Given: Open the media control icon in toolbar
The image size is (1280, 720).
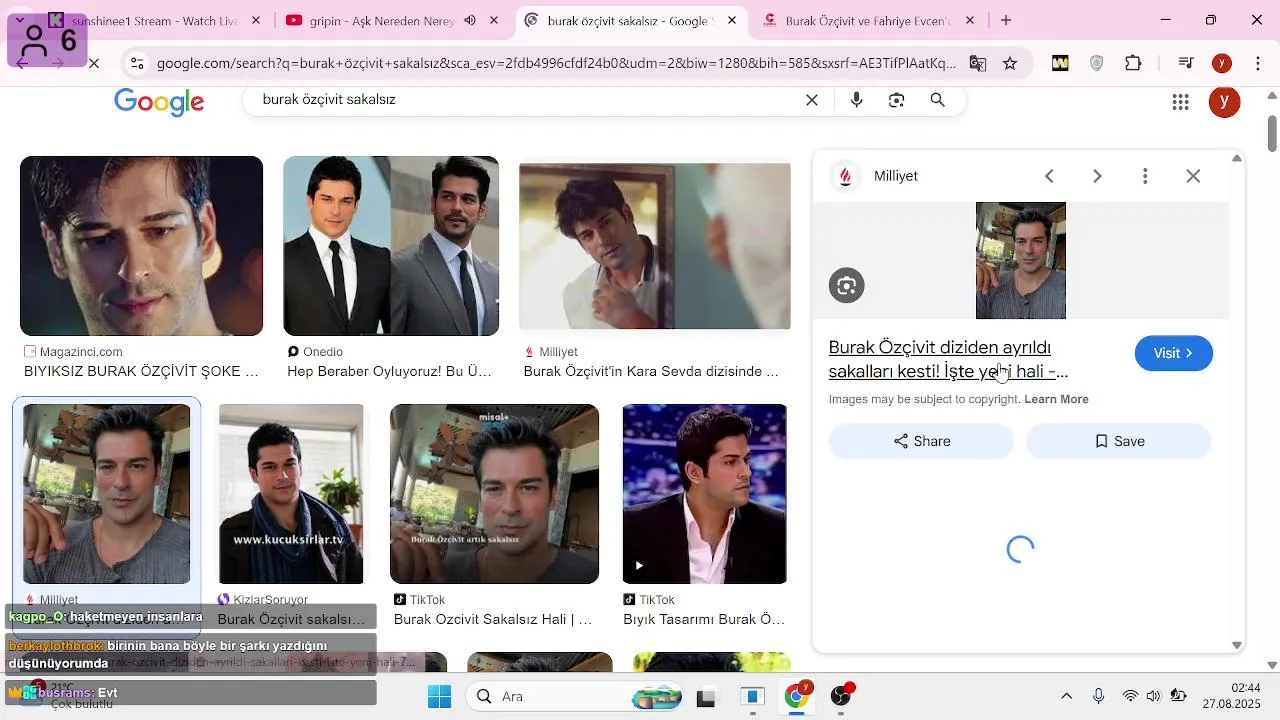Looking at the screenshot, I should pyautogui.click(x=1186, y=63).
